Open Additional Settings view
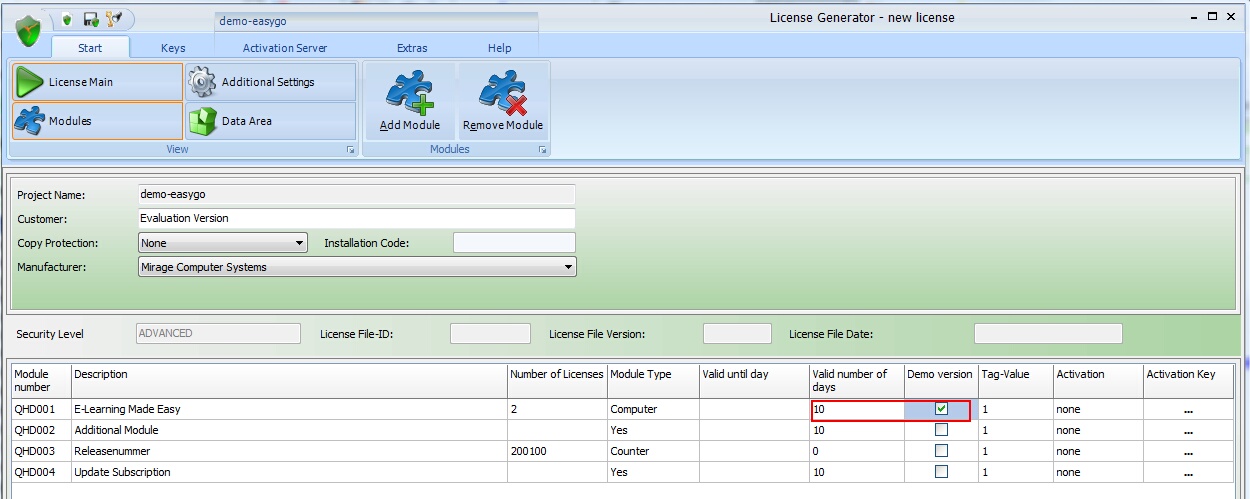This screenshot has height=499, width=1250. coord(270,82)
